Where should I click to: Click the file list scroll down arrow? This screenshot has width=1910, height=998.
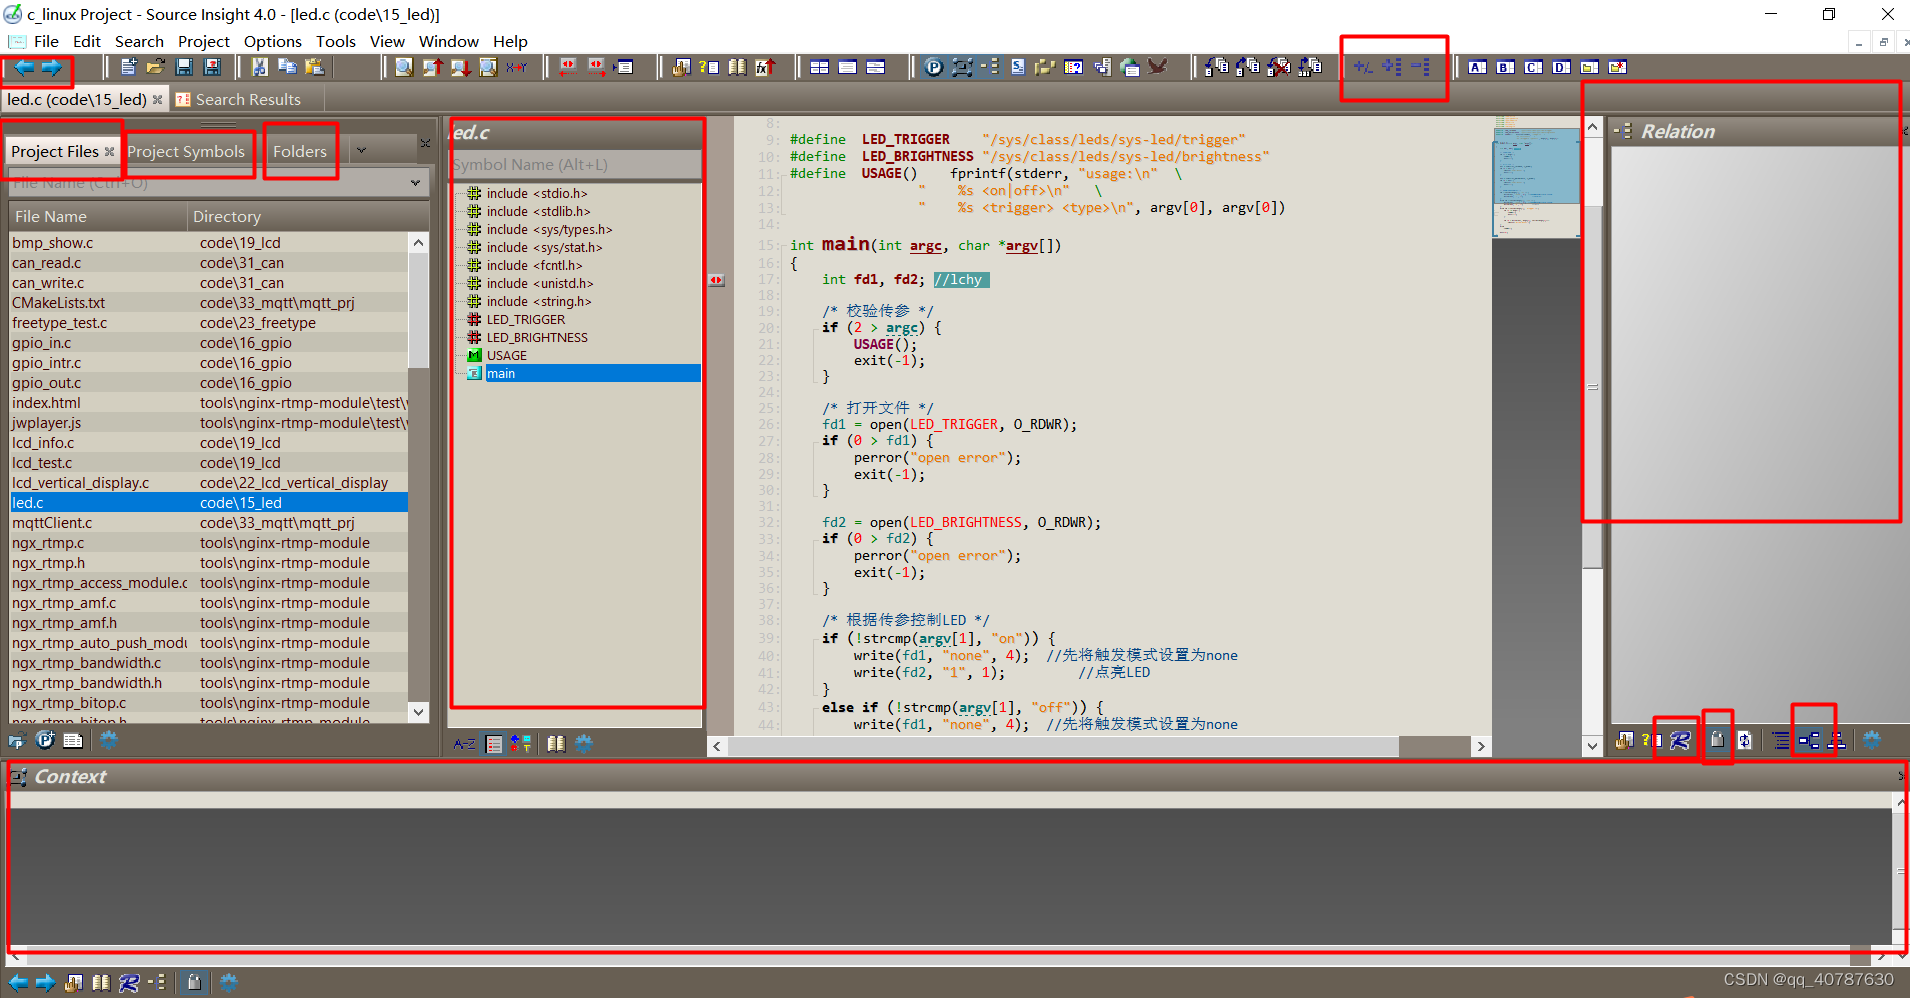(x=419, y=711)
